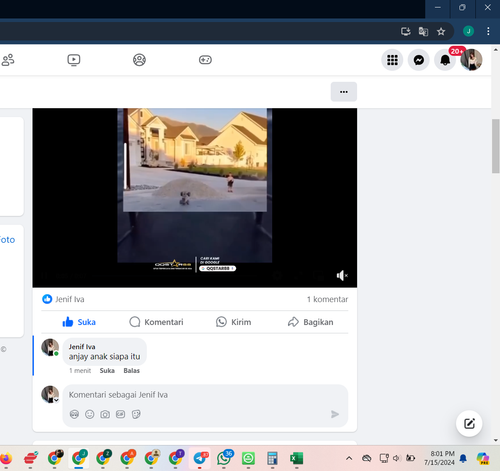Open Firefox from the taskbar
Image resolution: width=500 pixels, height=471 pixels.
pyautogui.click(x=6, y=459)
